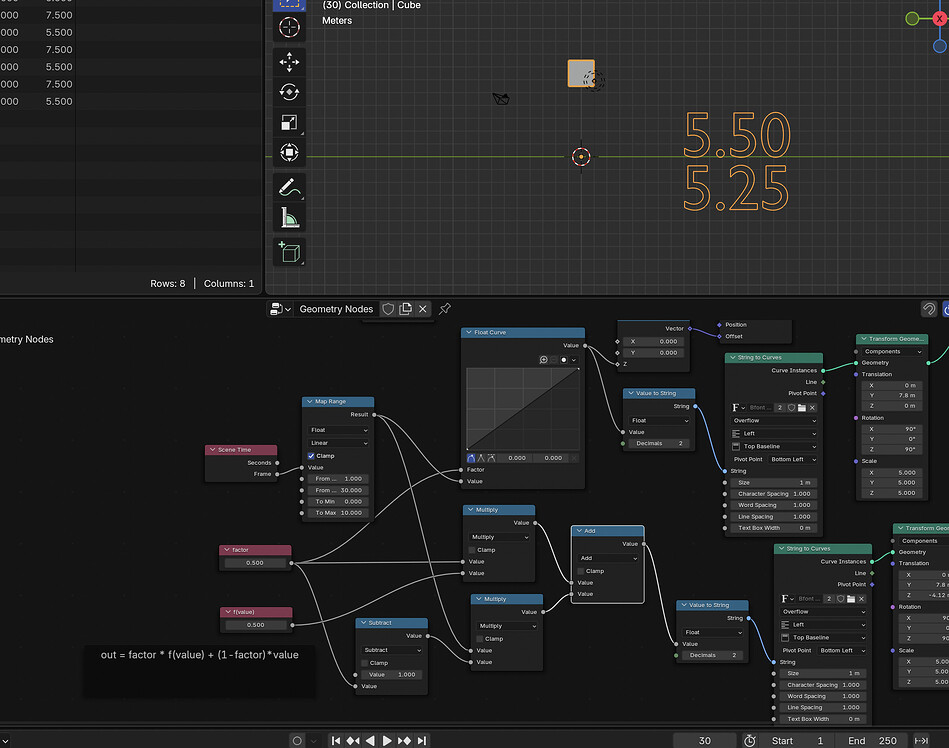Collapse the Scene Time node

tap(212, 450)
